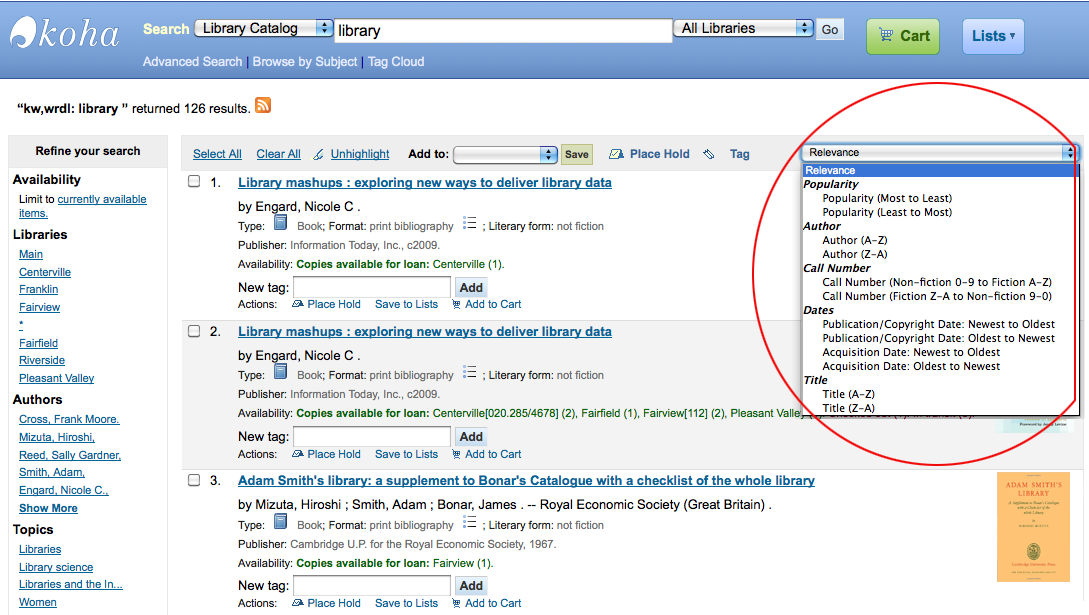The image size is (1089, 615).
Task: Click the Unhighlight pencil icon
Action: point(318,154)
